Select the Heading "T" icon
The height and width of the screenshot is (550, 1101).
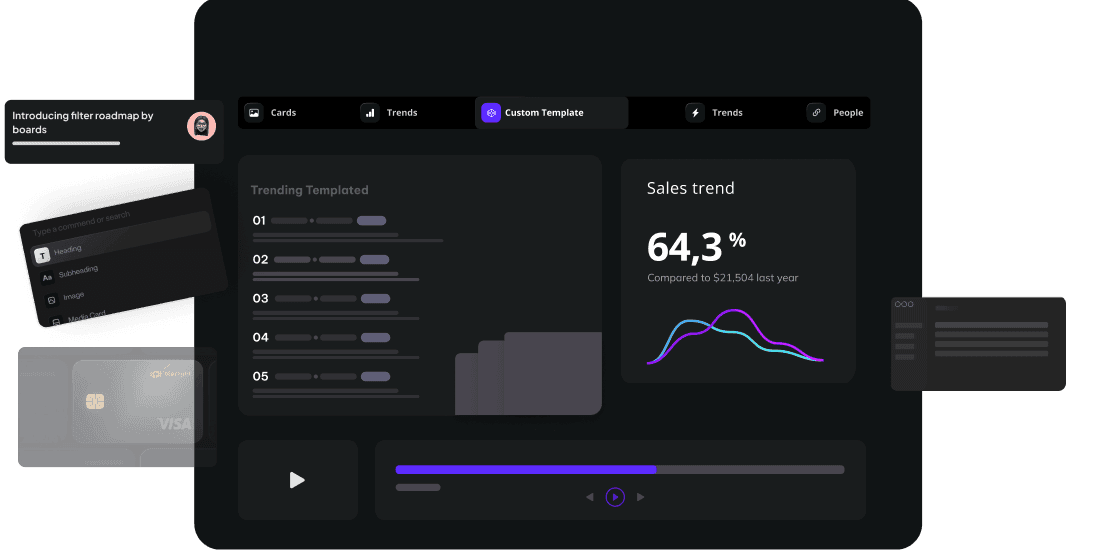(x=41, y=255)
